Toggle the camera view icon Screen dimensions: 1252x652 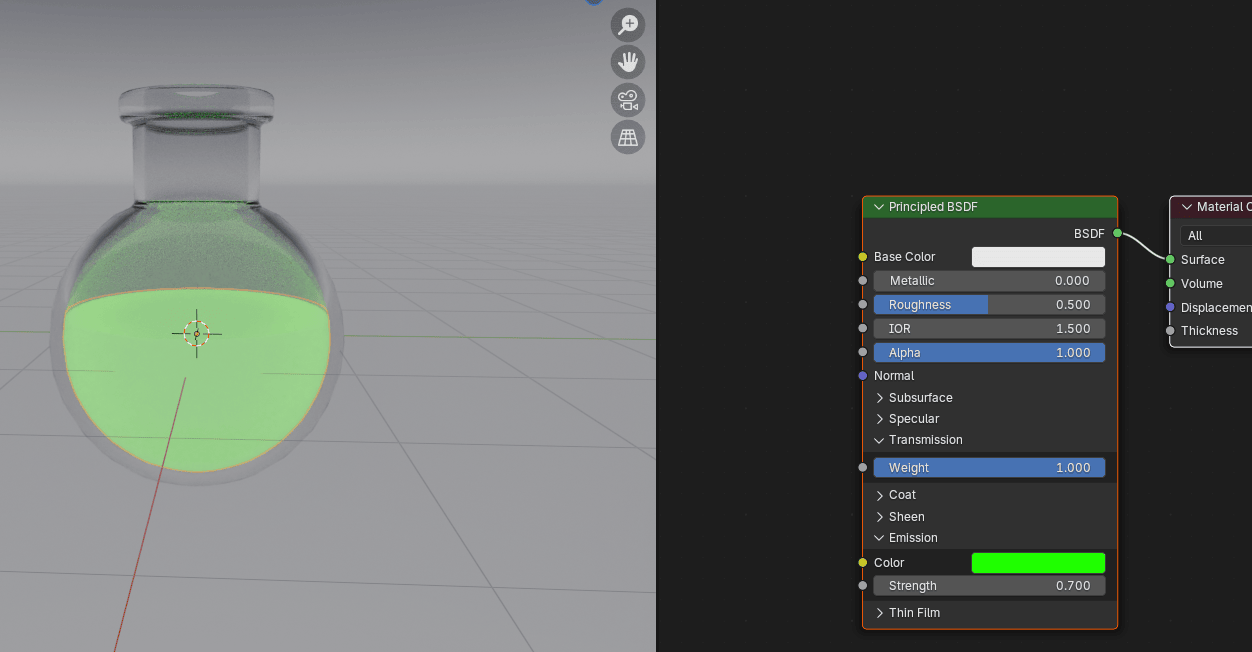pos(628,100)
